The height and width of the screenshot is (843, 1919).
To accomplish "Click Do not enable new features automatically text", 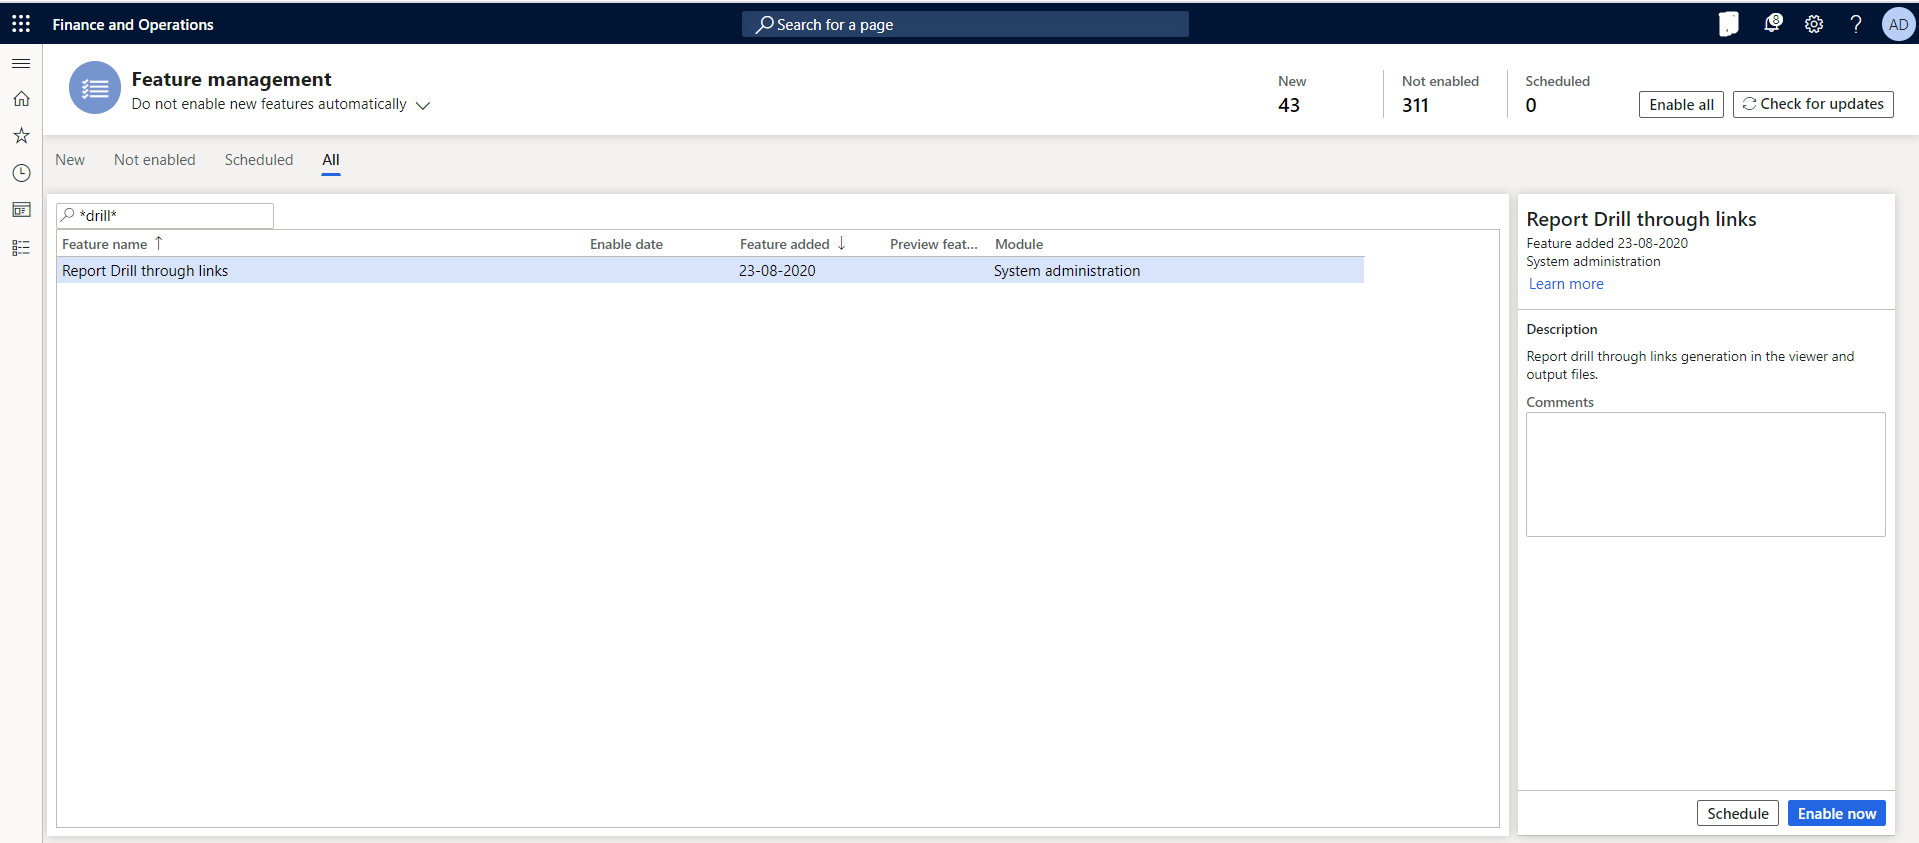I will pos(269,104).
